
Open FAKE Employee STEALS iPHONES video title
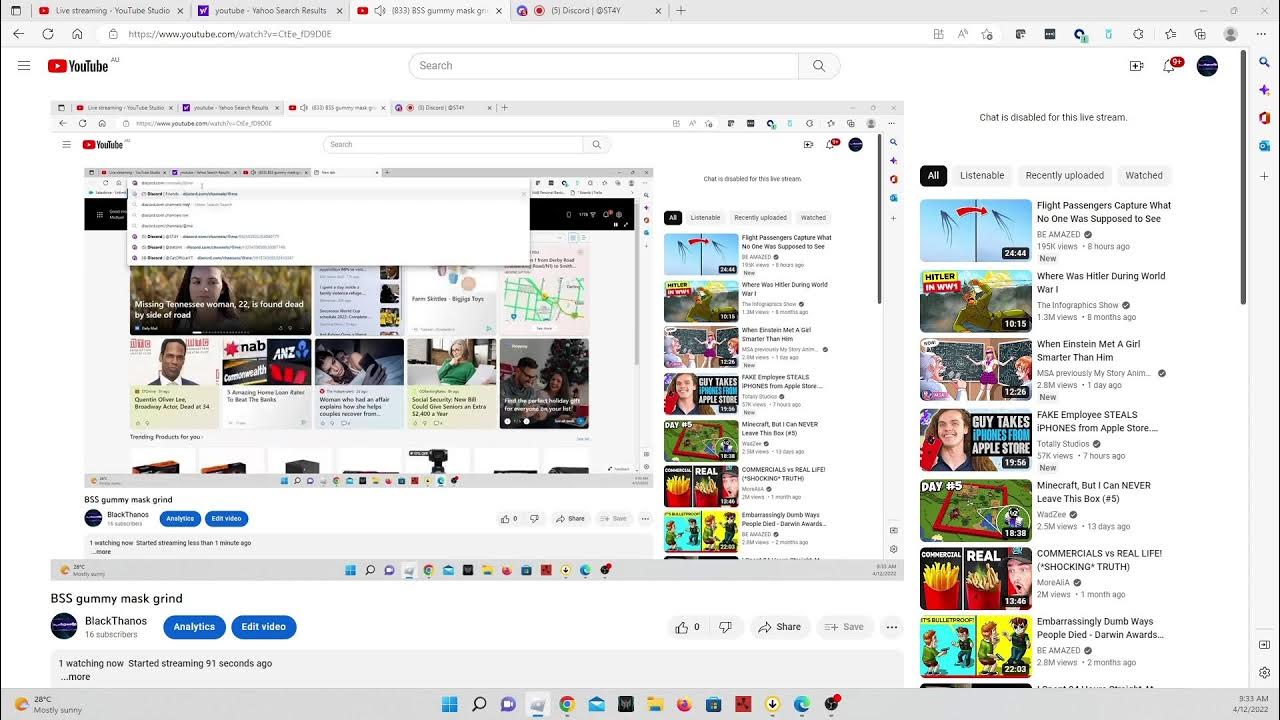tap(1097, 421)
